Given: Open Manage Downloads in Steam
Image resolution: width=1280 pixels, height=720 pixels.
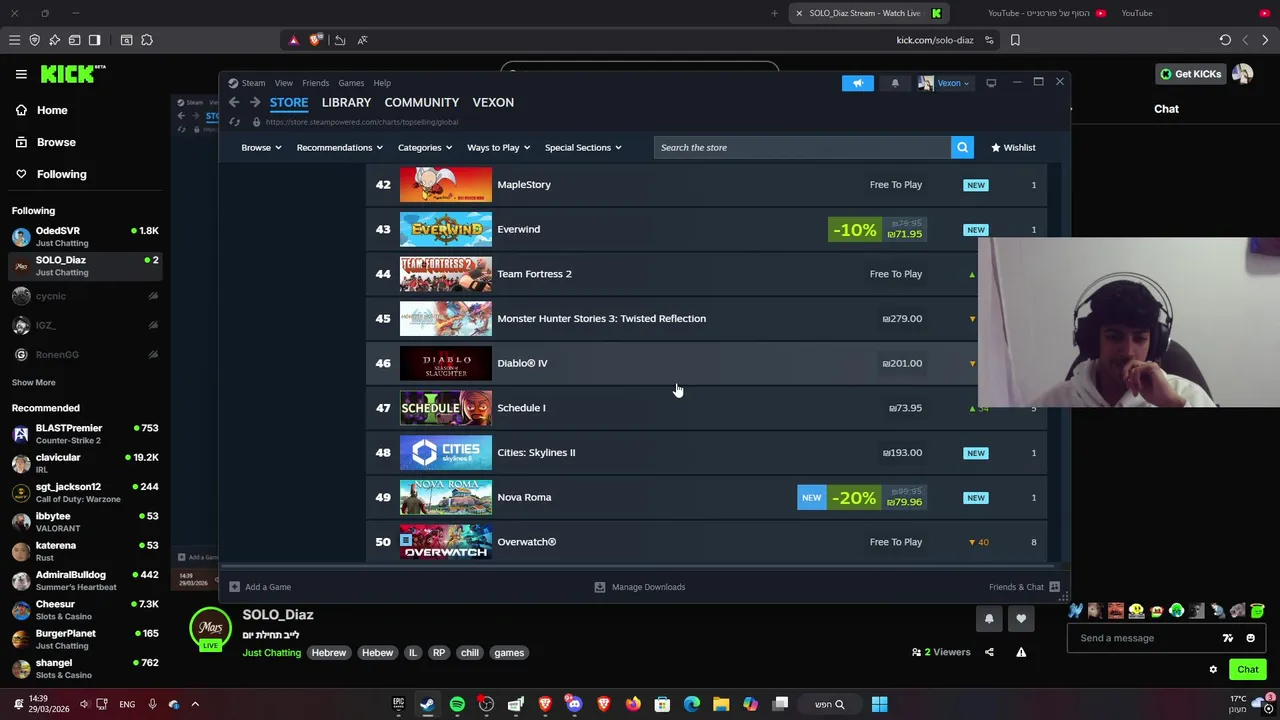Looking at the screenshot, I should click(x=640, y=587).
